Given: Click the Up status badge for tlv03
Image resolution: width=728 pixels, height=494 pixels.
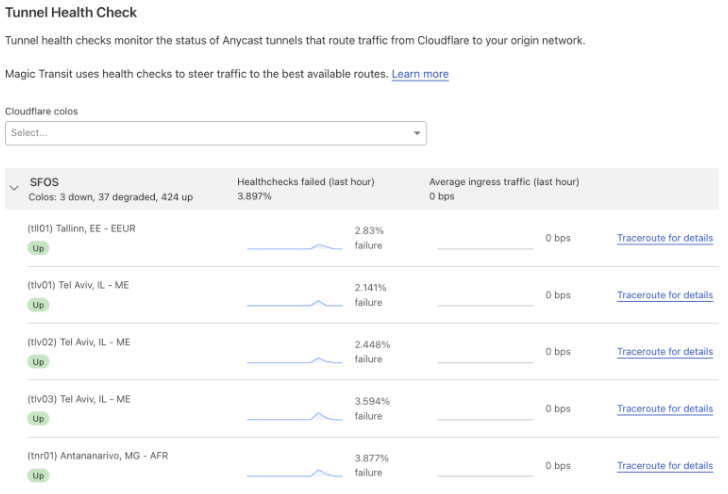Looking at the screenshot, I should pyautogui.click(x=38, y=419).
